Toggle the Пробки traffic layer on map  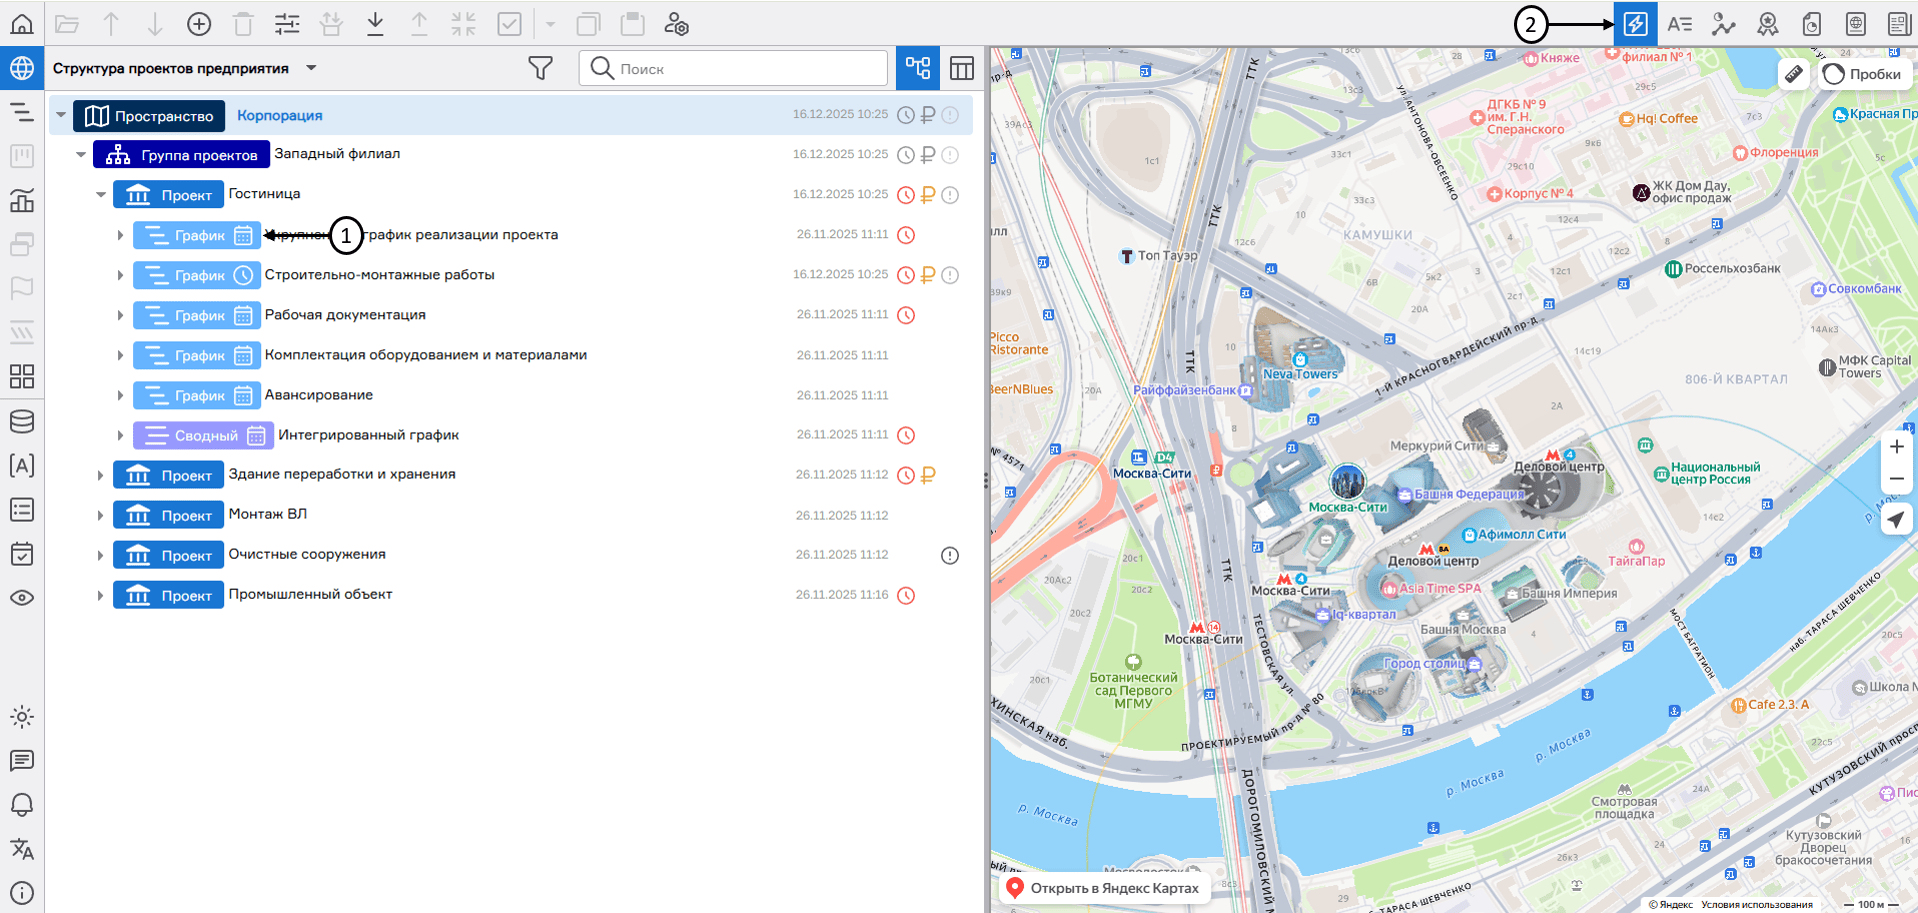click(1863, 74)
